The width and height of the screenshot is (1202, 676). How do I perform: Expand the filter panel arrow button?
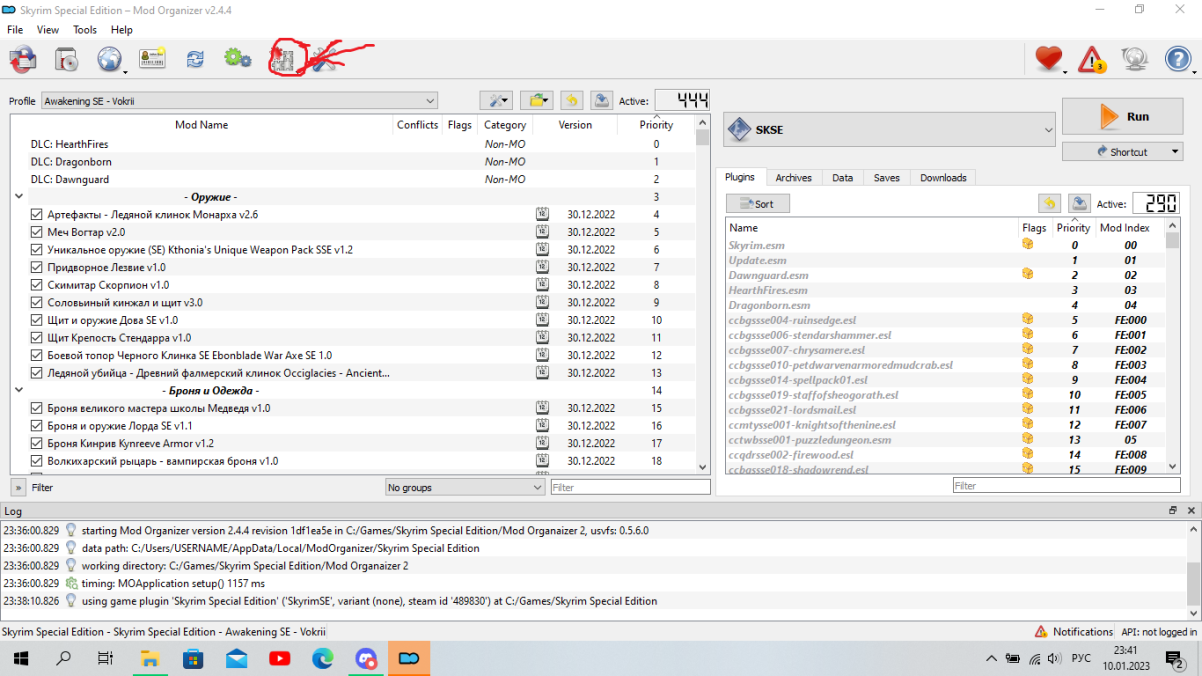(18, 487)
